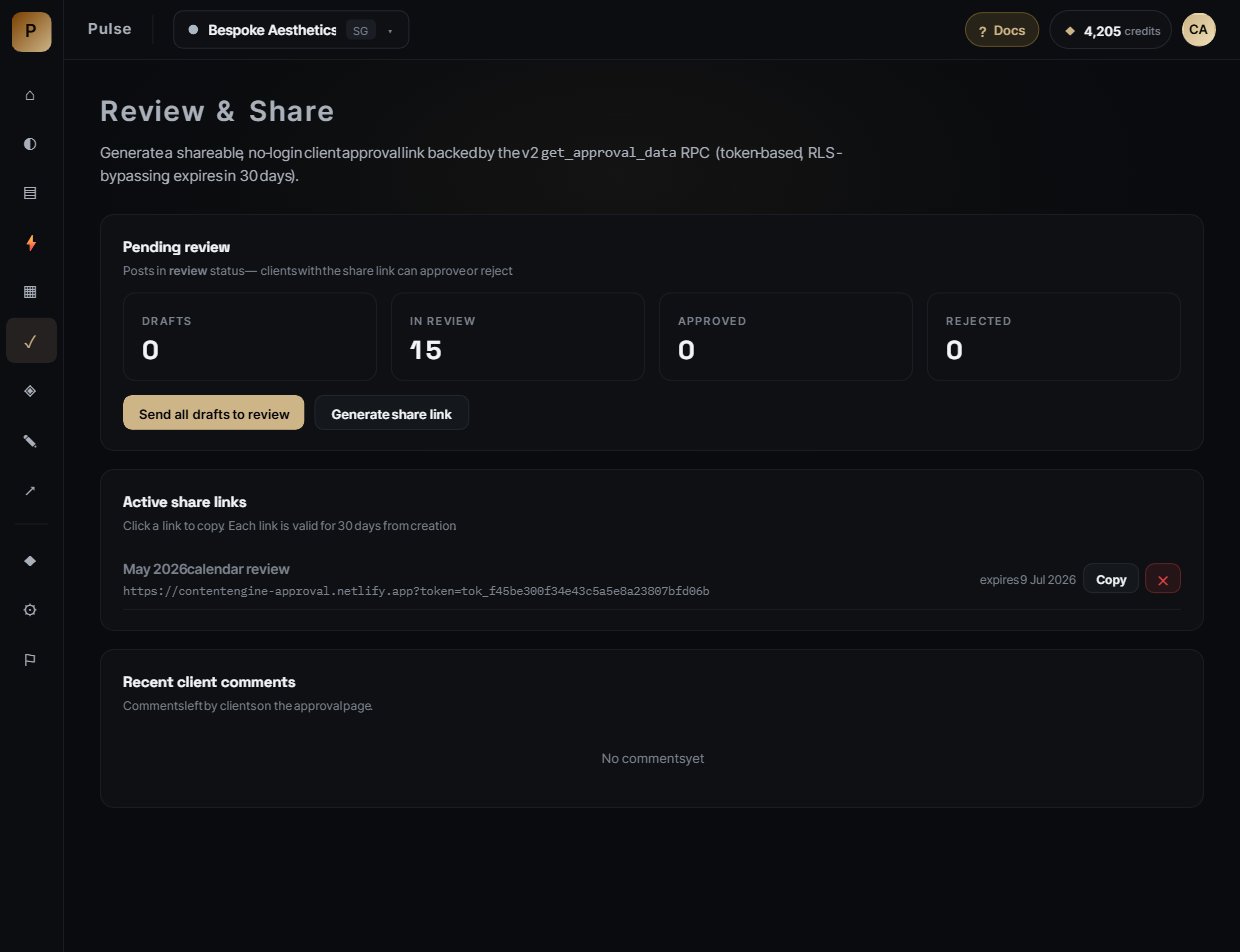Viewport: 1240px width, 952px height.
Task: Click Send all drafts to review
Action: [213, 413]
